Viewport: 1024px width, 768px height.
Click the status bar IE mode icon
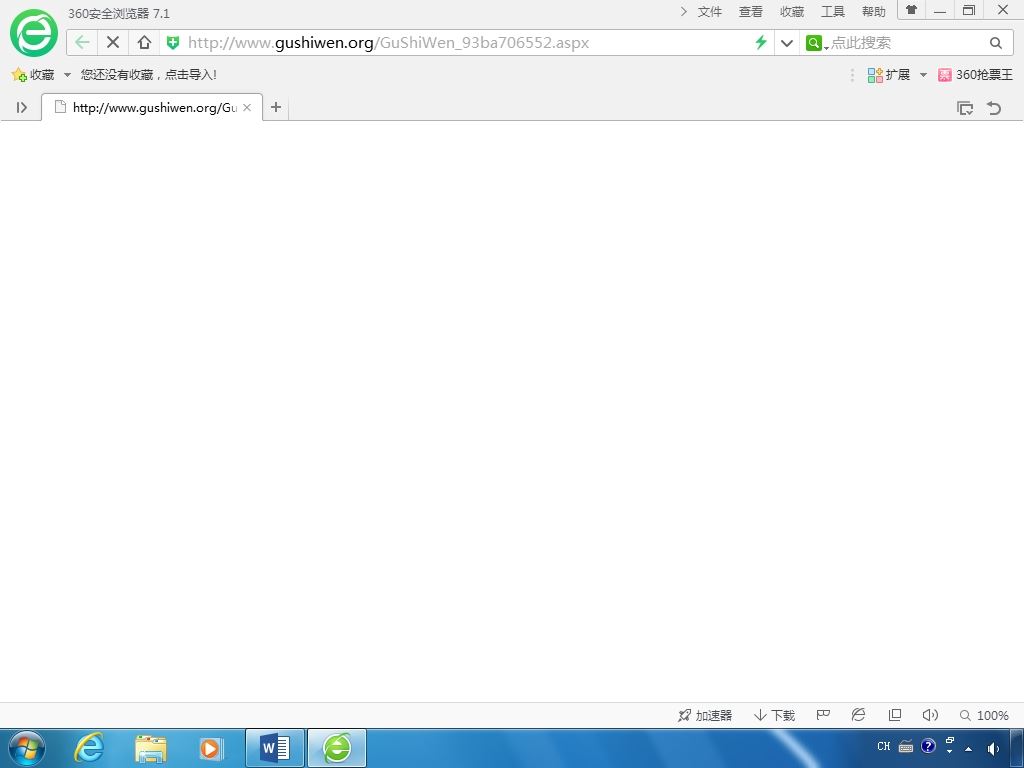pyautogui.click(x=859, y=715)
